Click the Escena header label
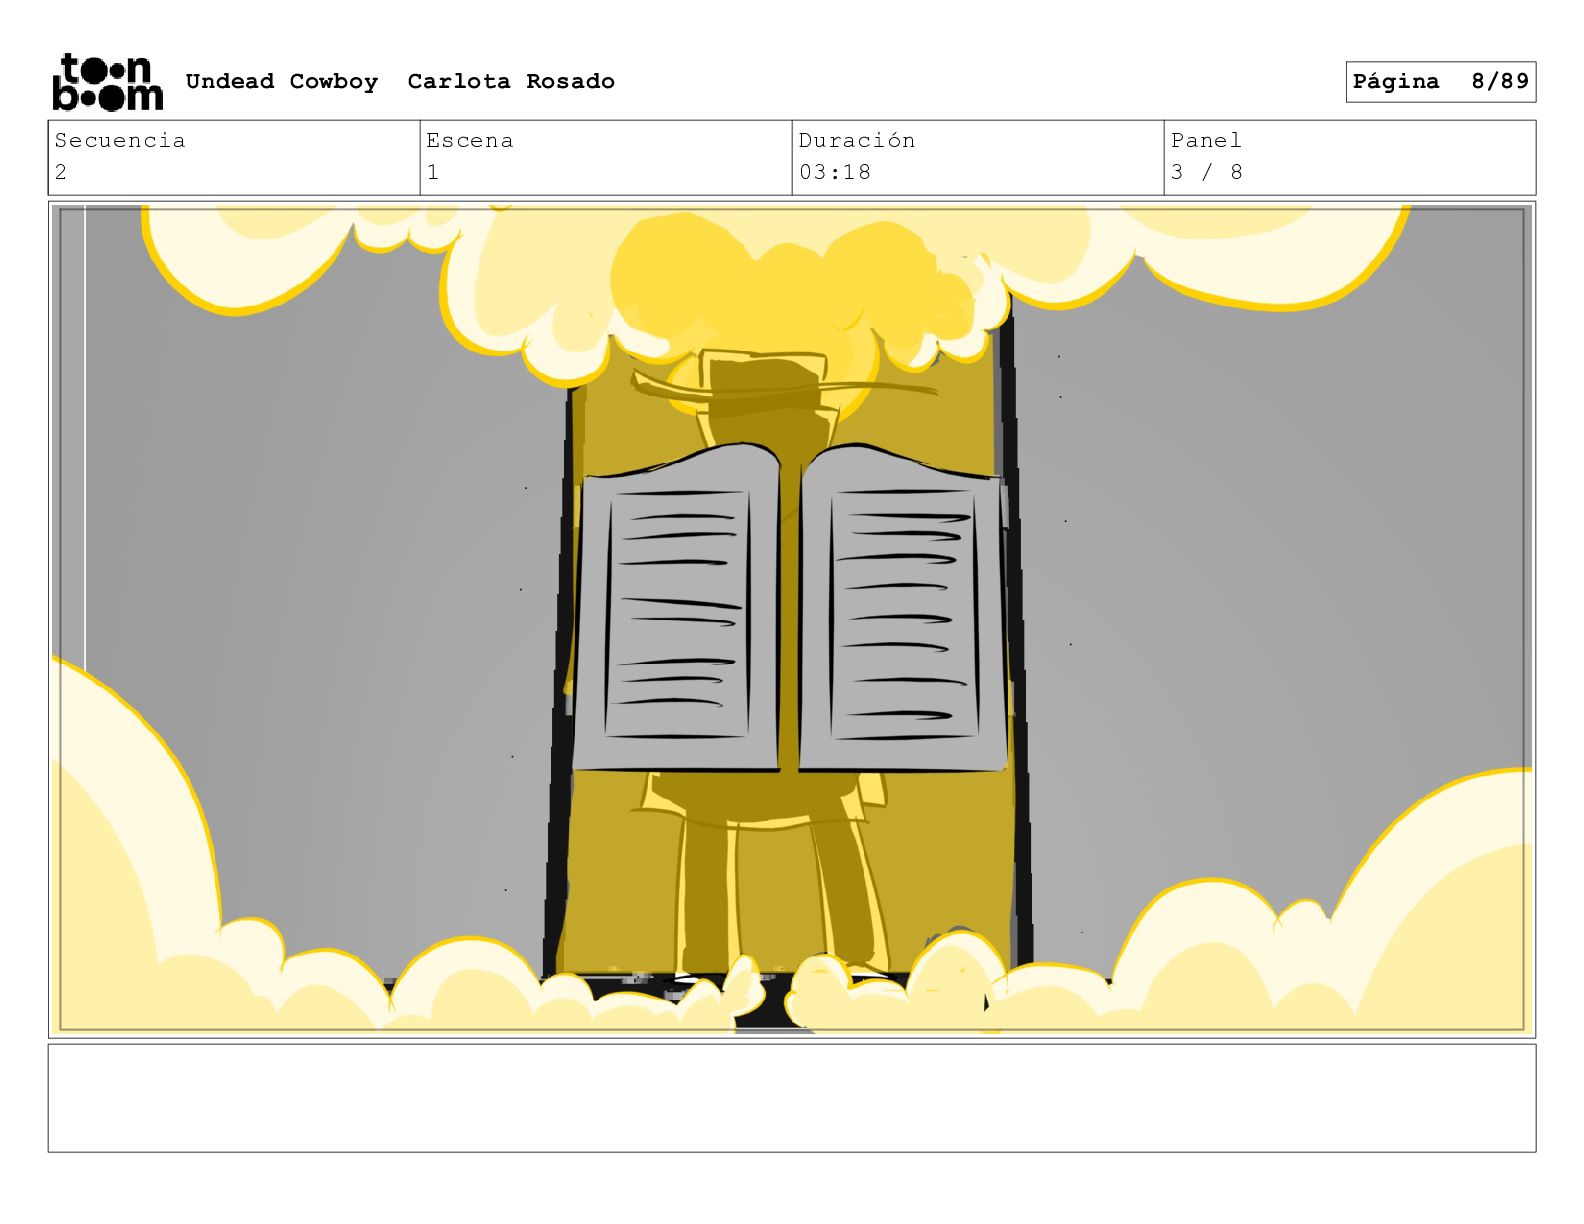Viewport: 1584px width, 1224px height. coord(470,140)
